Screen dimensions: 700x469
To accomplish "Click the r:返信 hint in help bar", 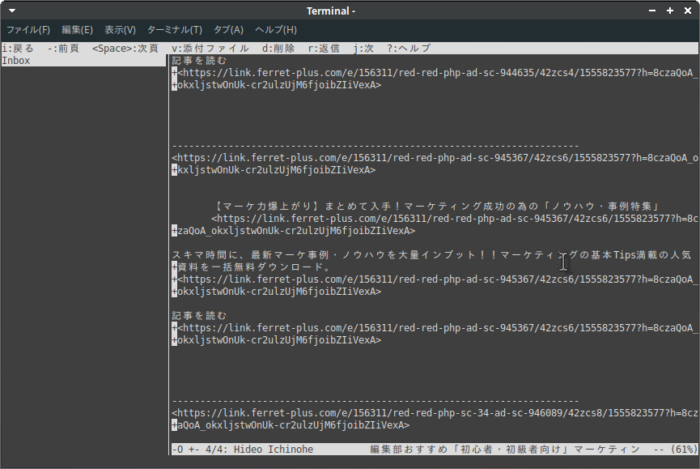I will point(324,48).
